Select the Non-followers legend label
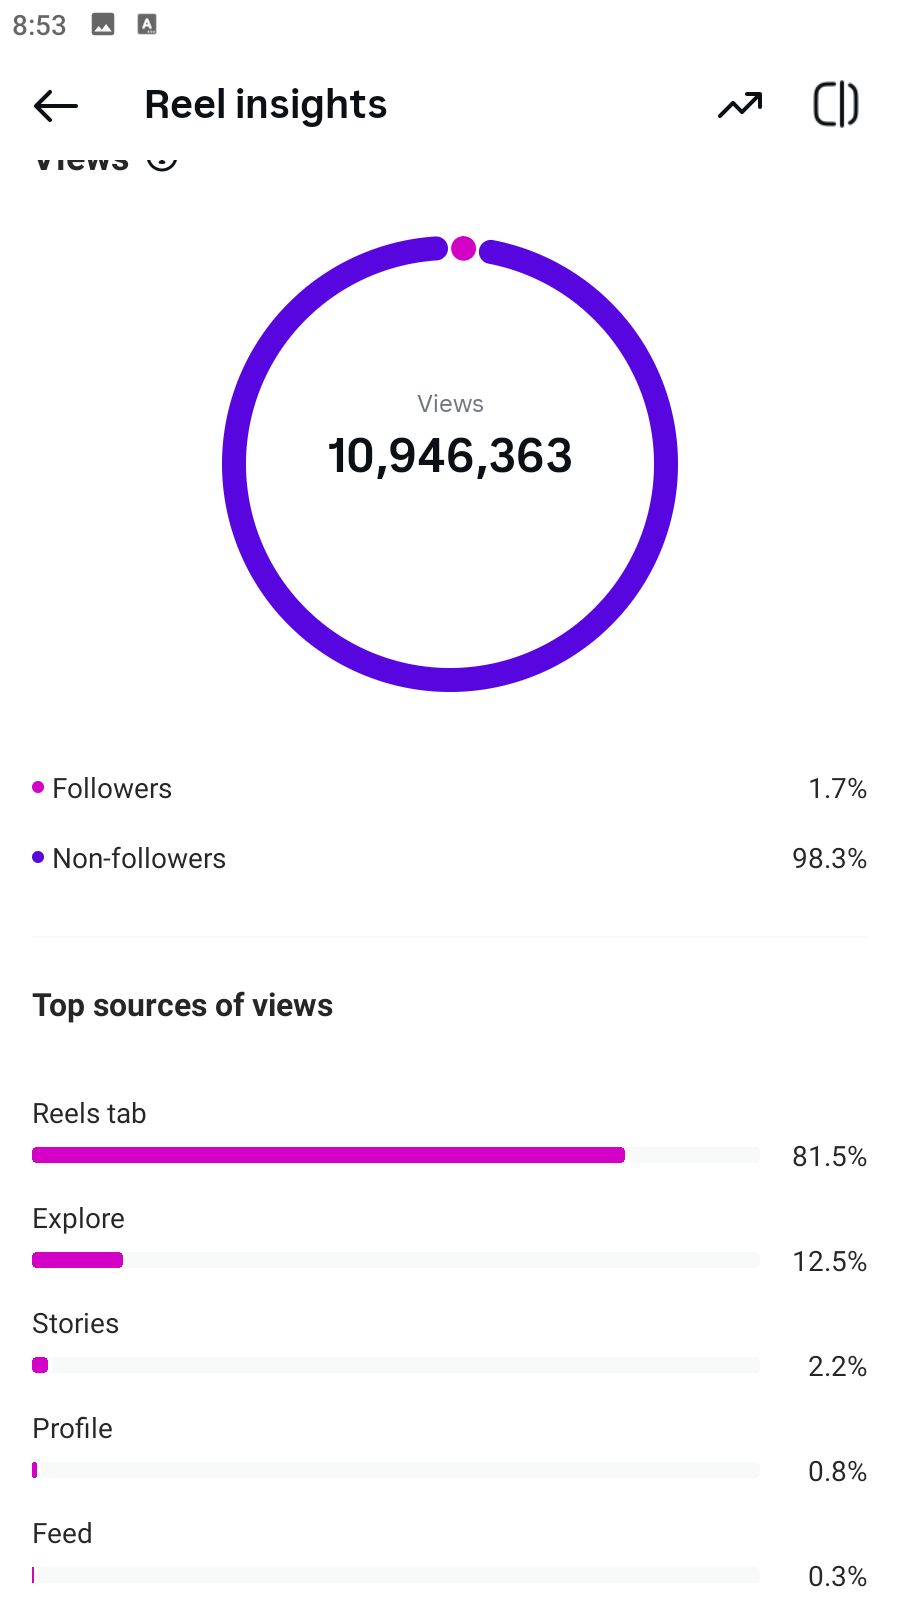 [139, 859]
